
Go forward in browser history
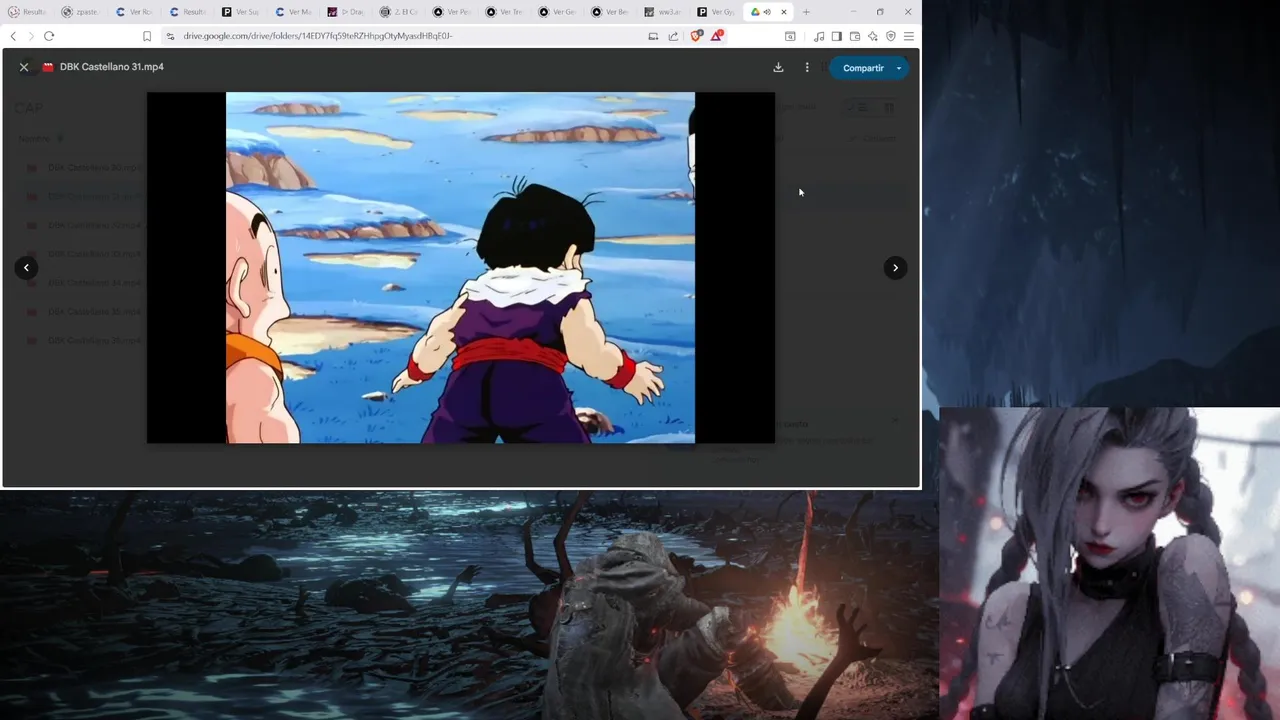click(30, 36)
